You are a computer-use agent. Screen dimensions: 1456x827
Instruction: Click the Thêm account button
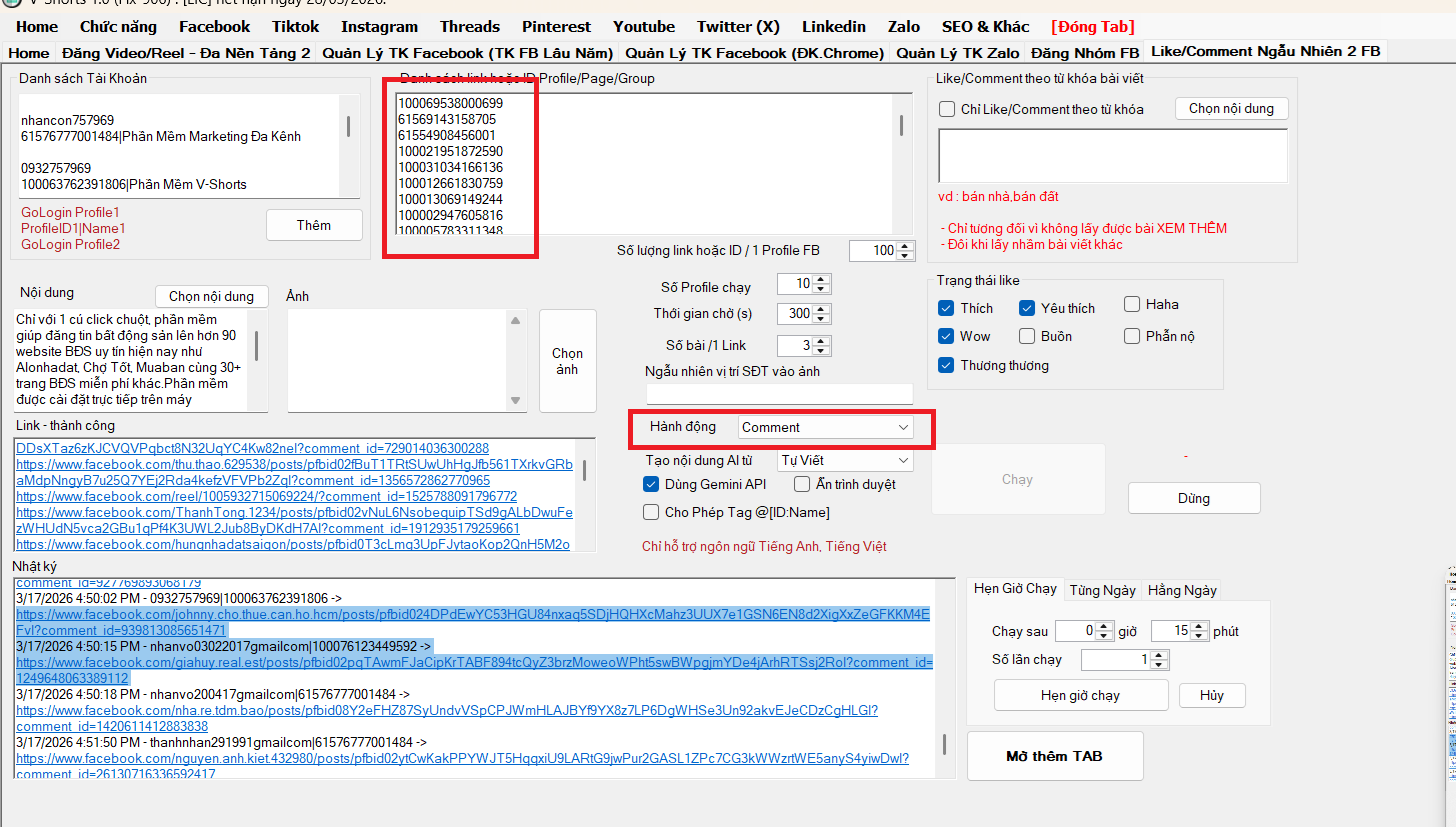313,225
